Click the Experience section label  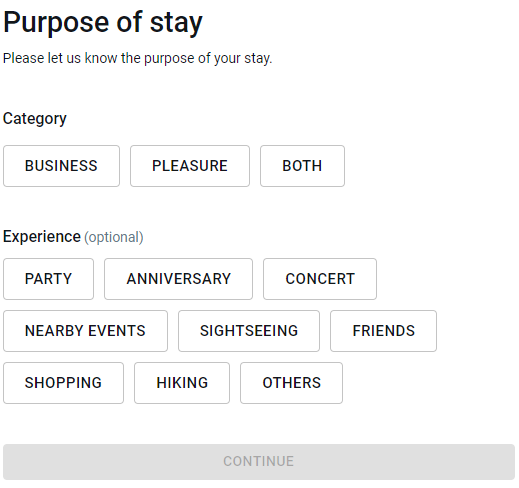tap(42, 237)
